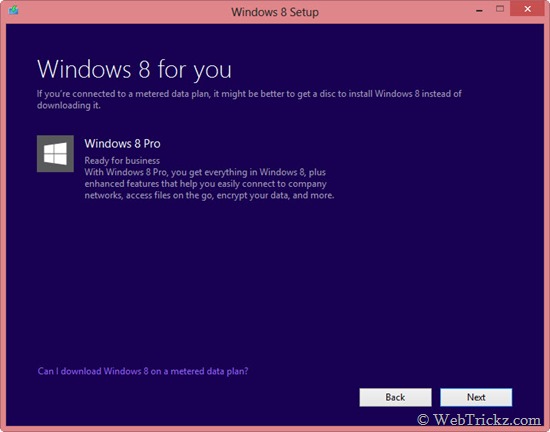550x432 pixels.
Task: Click the Windows 8 Pro description paragraph
Action: (x=209, y=184)
